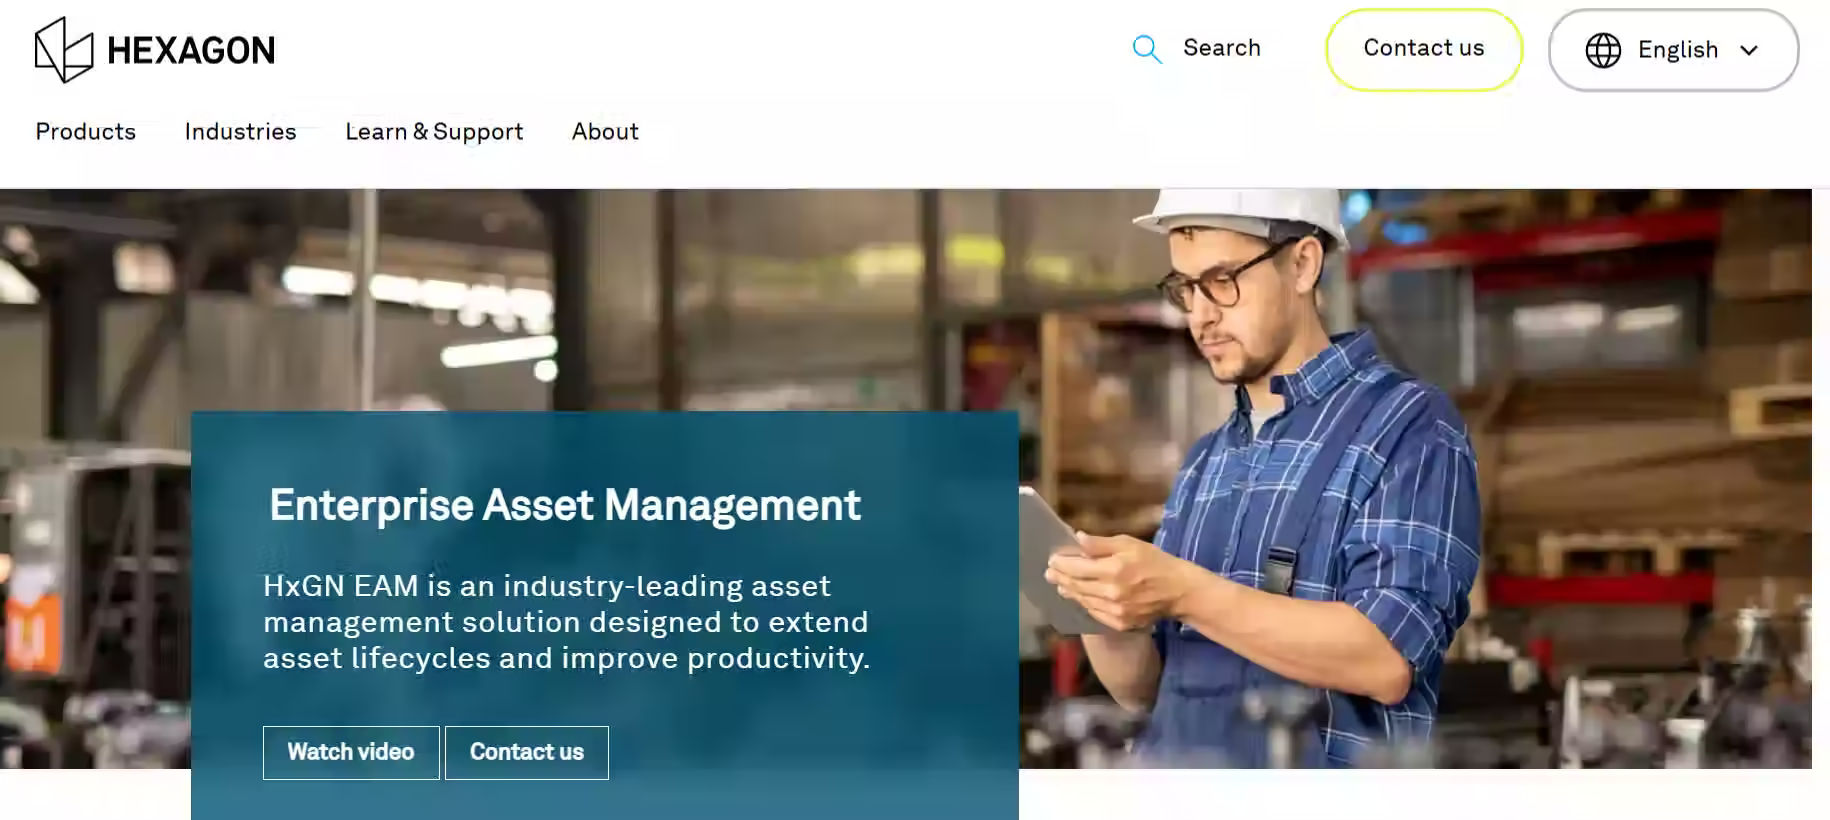
Task: Click the globe language icon
Action: tap(1603, 50)
